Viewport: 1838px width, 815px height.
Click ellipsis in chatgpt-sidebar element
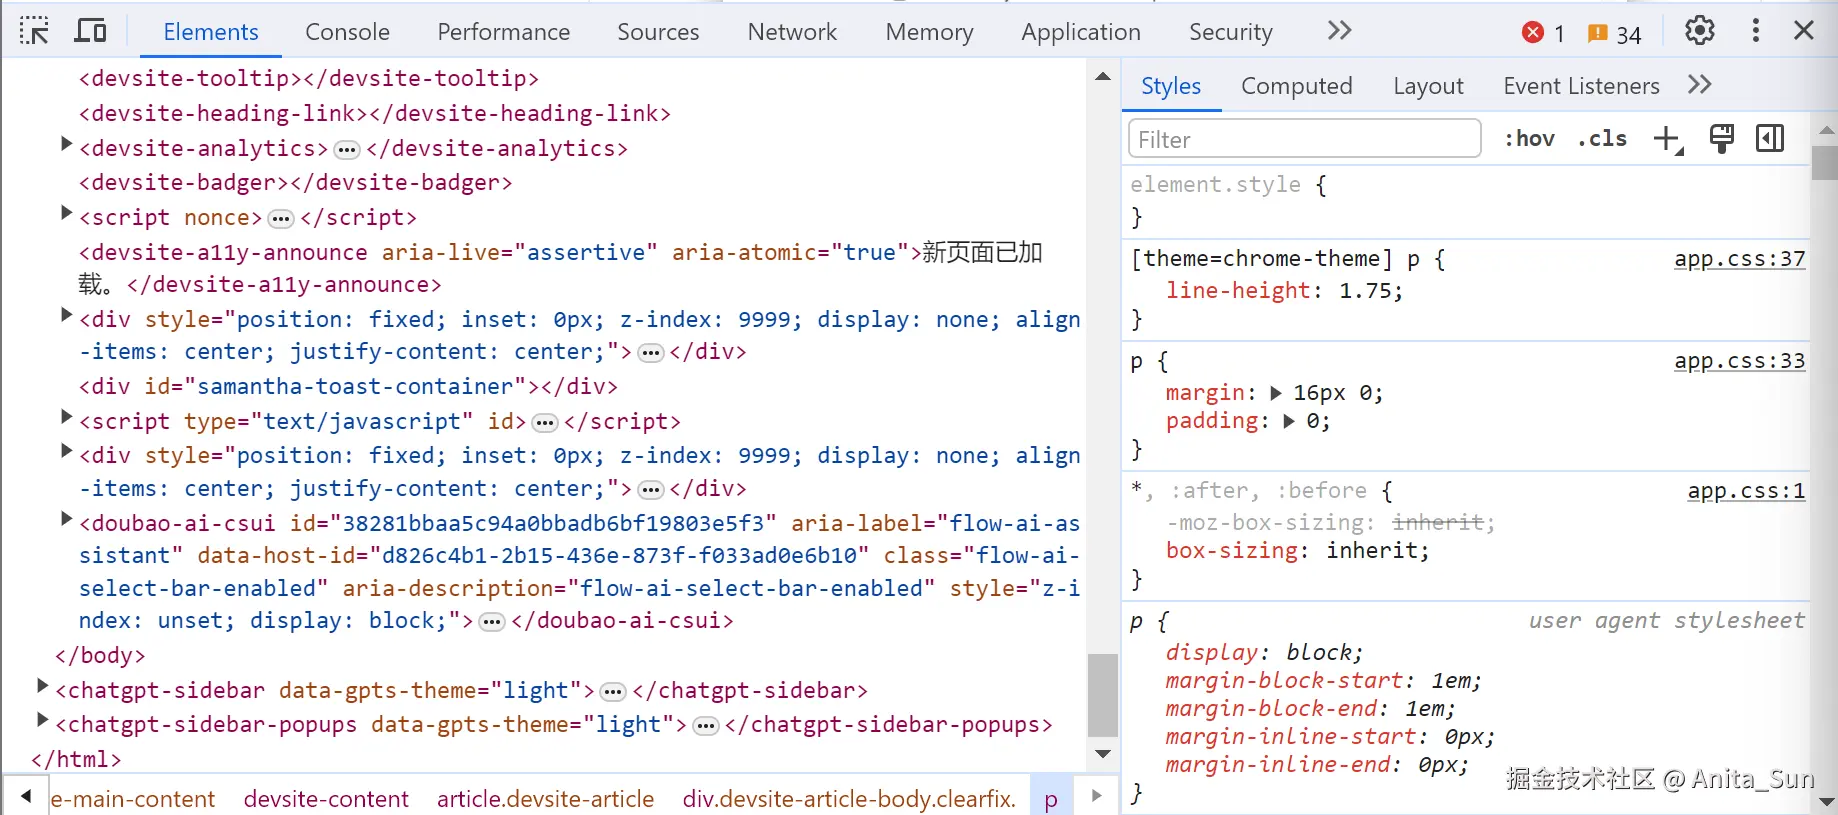pos(613,692)
